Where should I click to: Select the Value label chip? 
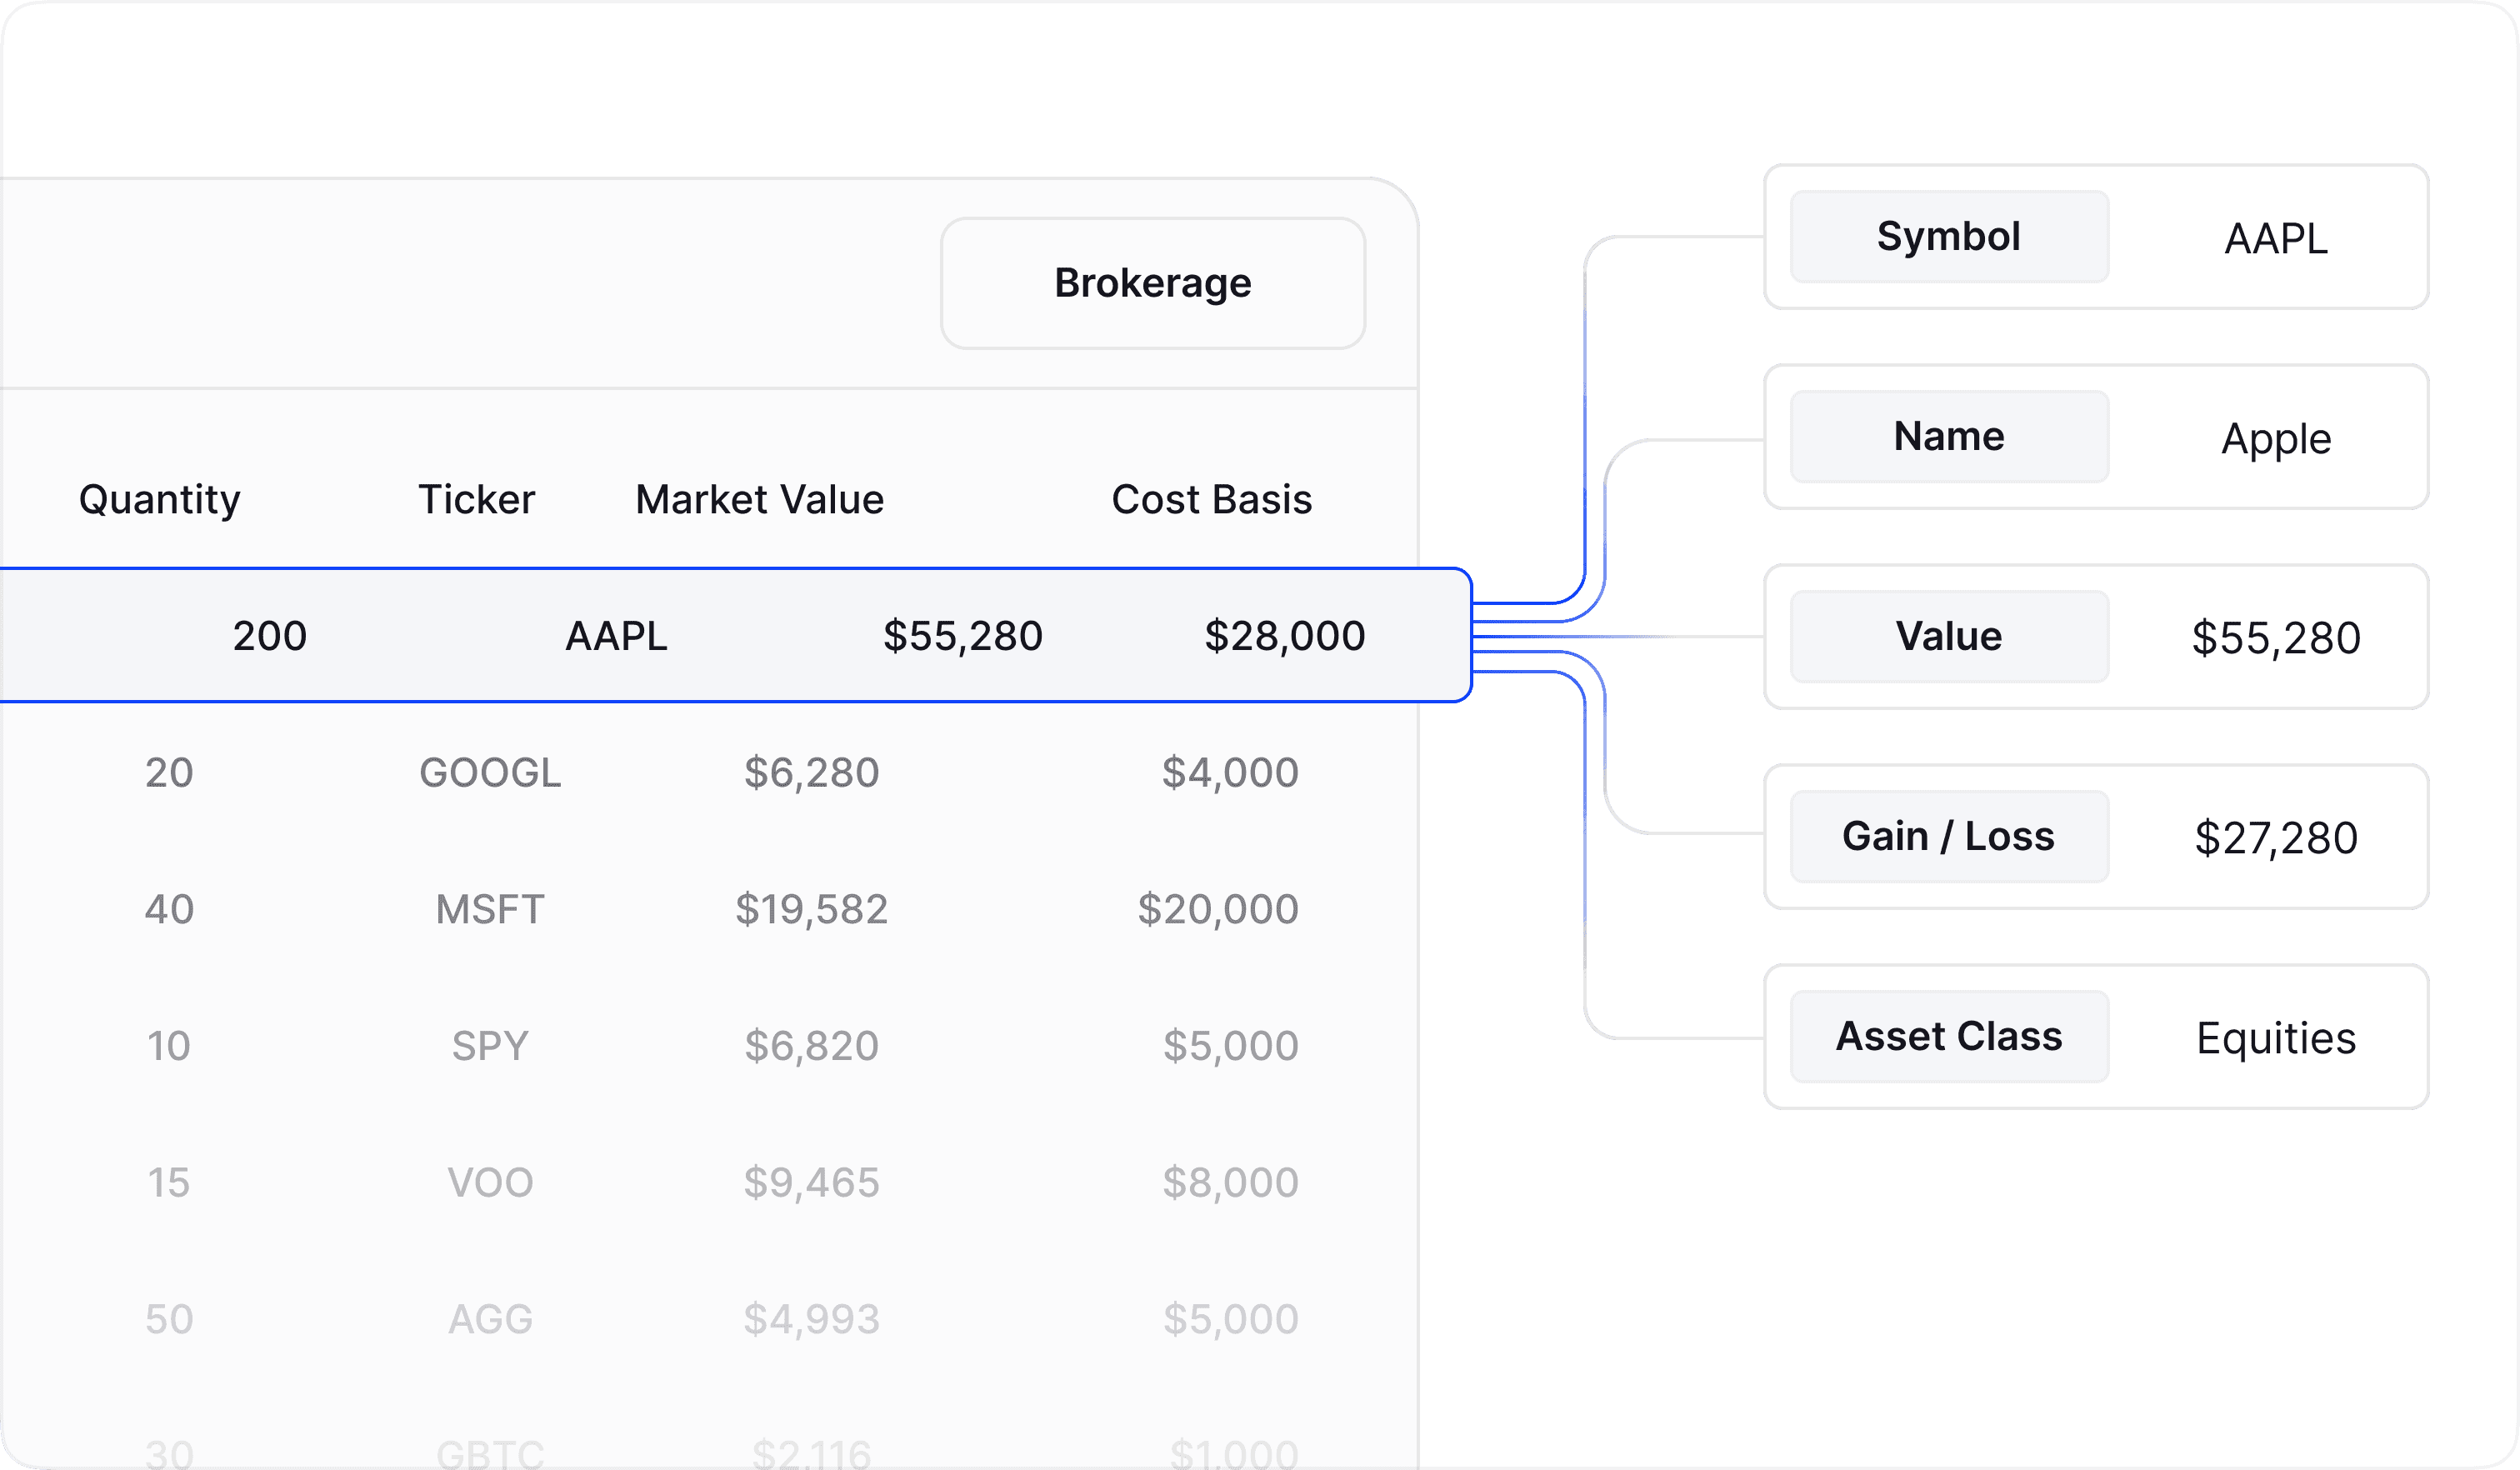[x=1948, y=637]
